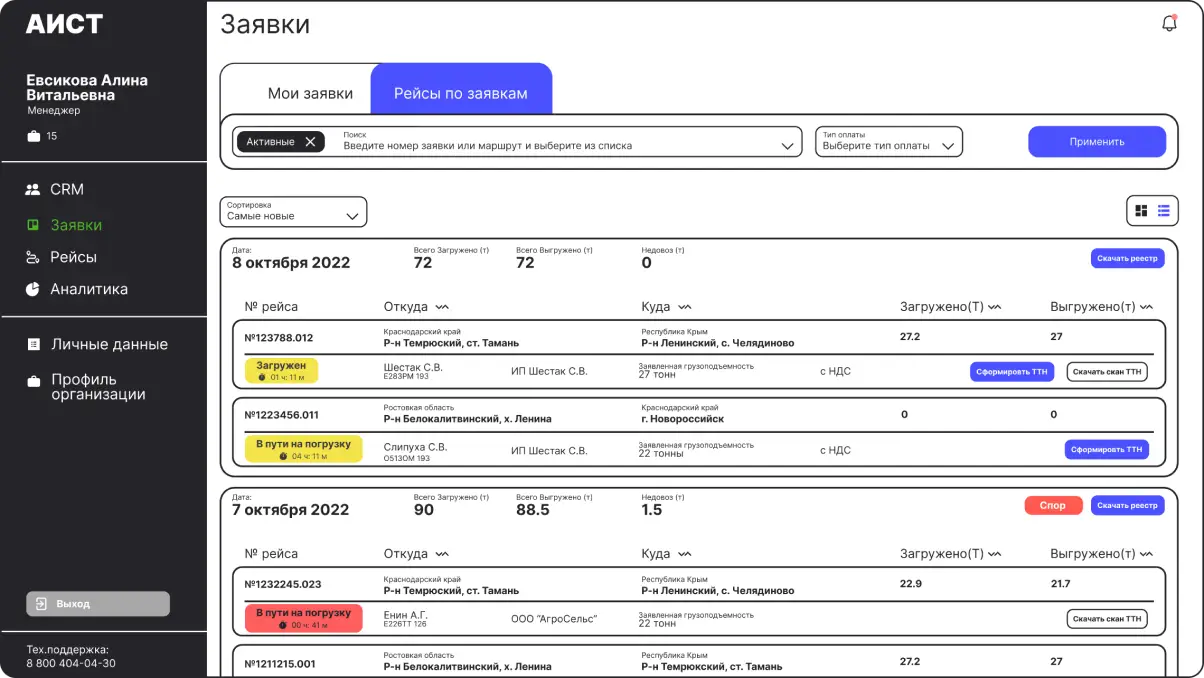
Task: Open the notifications bell
Action: 1169,24
